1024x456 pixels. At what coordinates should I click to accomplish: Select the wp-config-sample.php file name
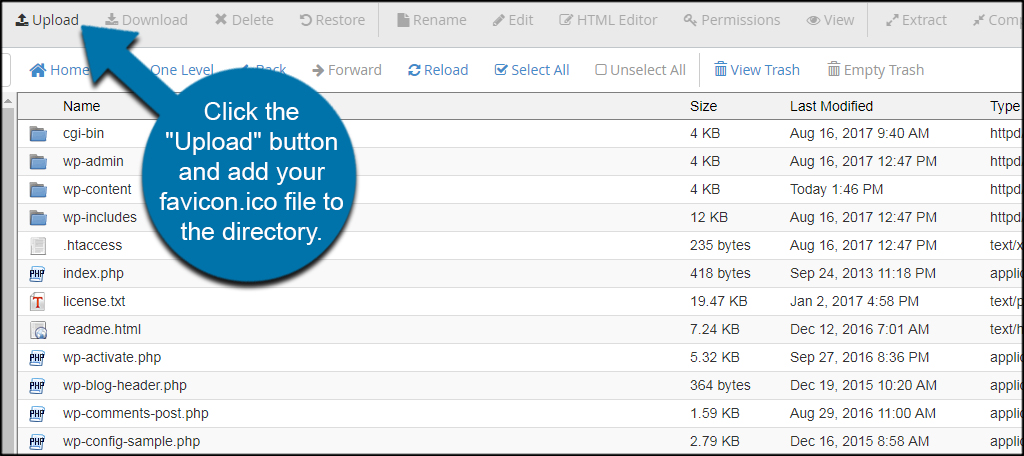(131, 442)
